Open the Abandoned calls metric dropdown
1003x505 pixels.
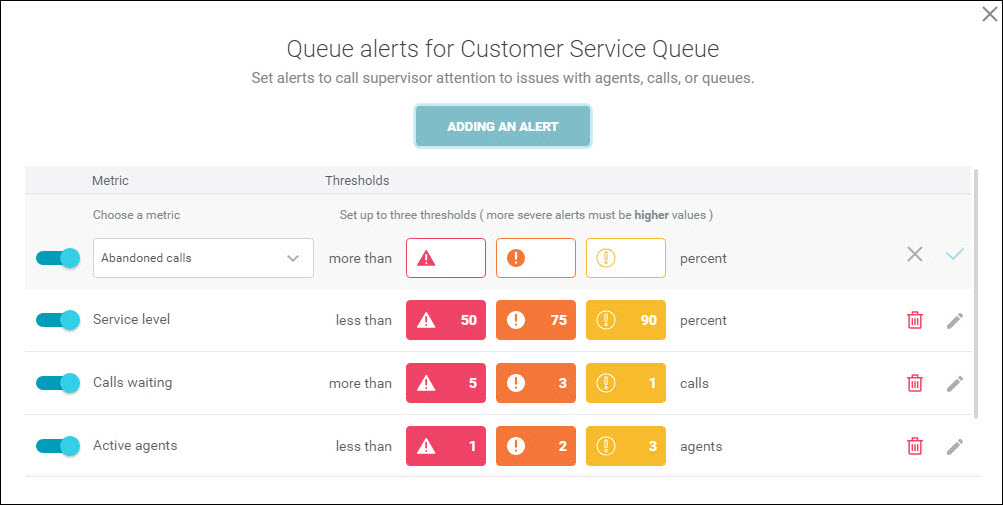pyautogui.click(x=203, y=258)
